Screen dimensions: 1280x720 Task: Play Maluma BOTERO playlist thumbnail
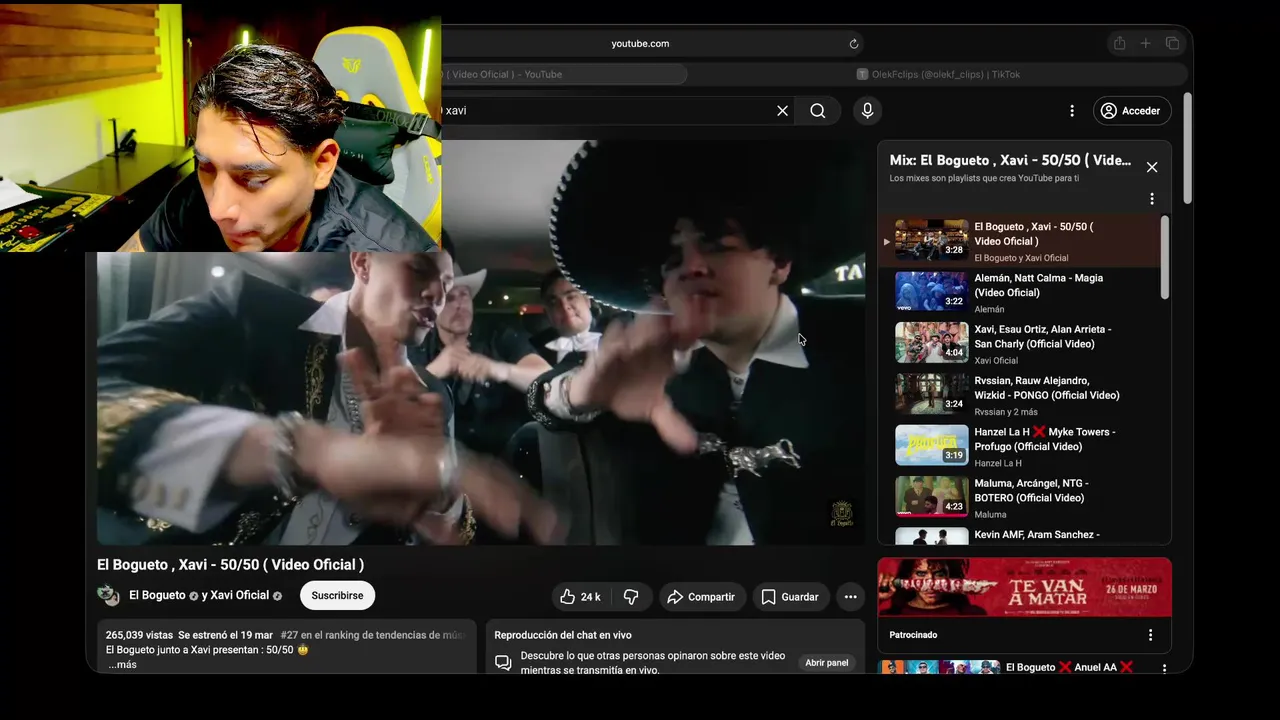point(931,497)
